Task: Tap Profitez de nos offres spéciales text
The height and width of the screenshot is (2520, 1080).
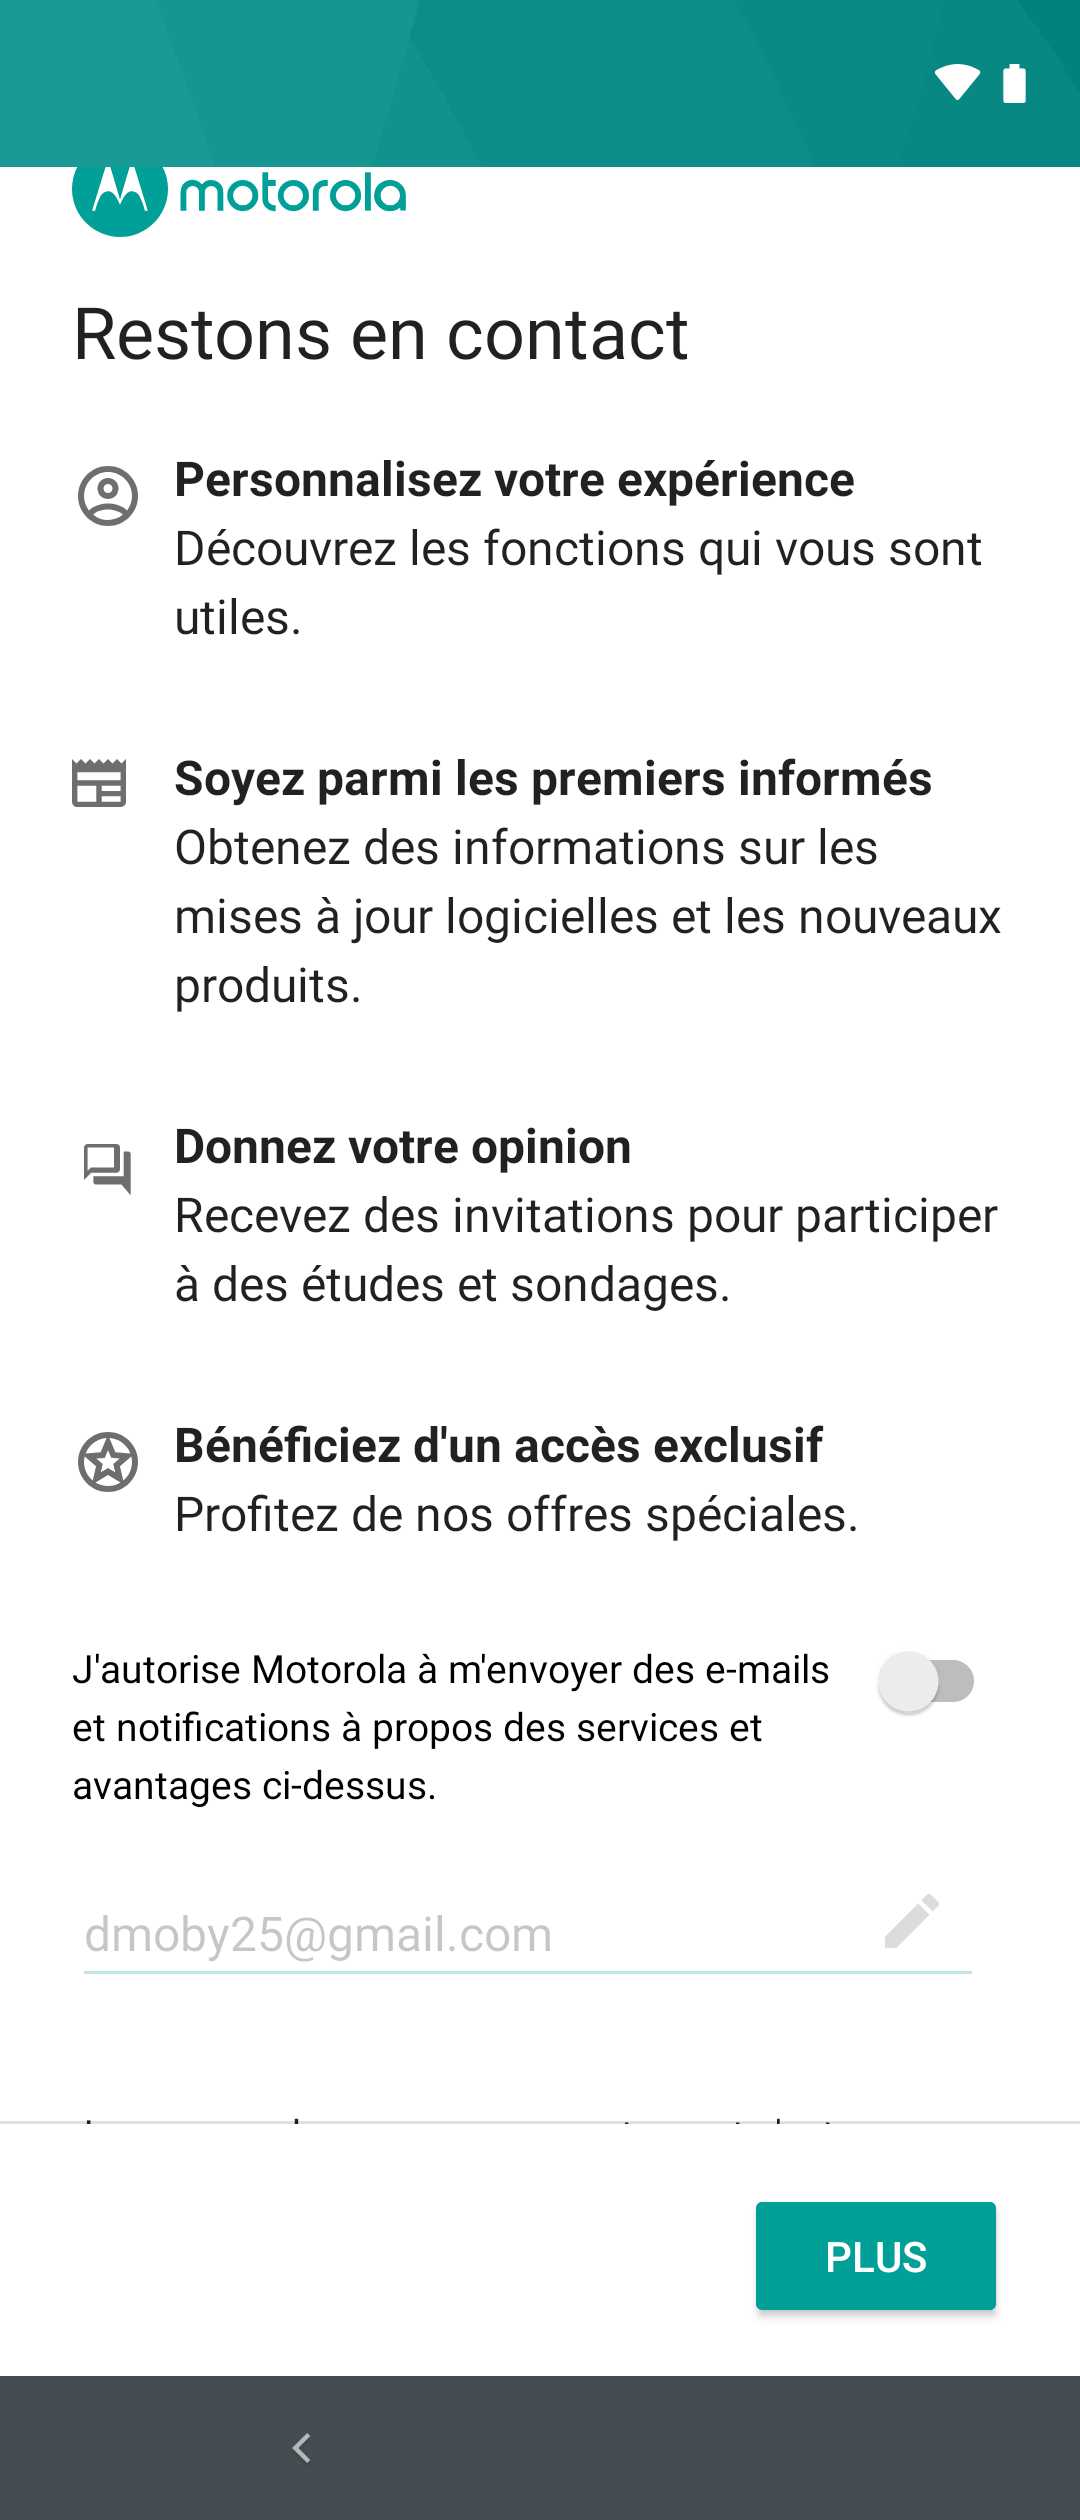Action: [x=517, y=1515]
